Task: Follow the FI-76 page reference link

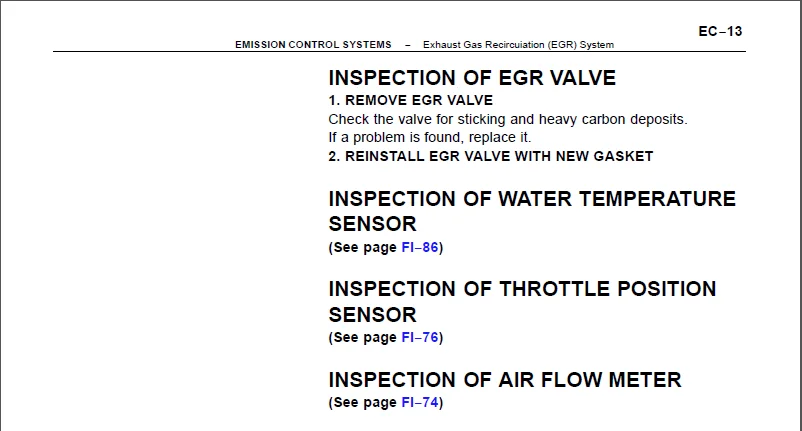Action: tap(419, 337)
